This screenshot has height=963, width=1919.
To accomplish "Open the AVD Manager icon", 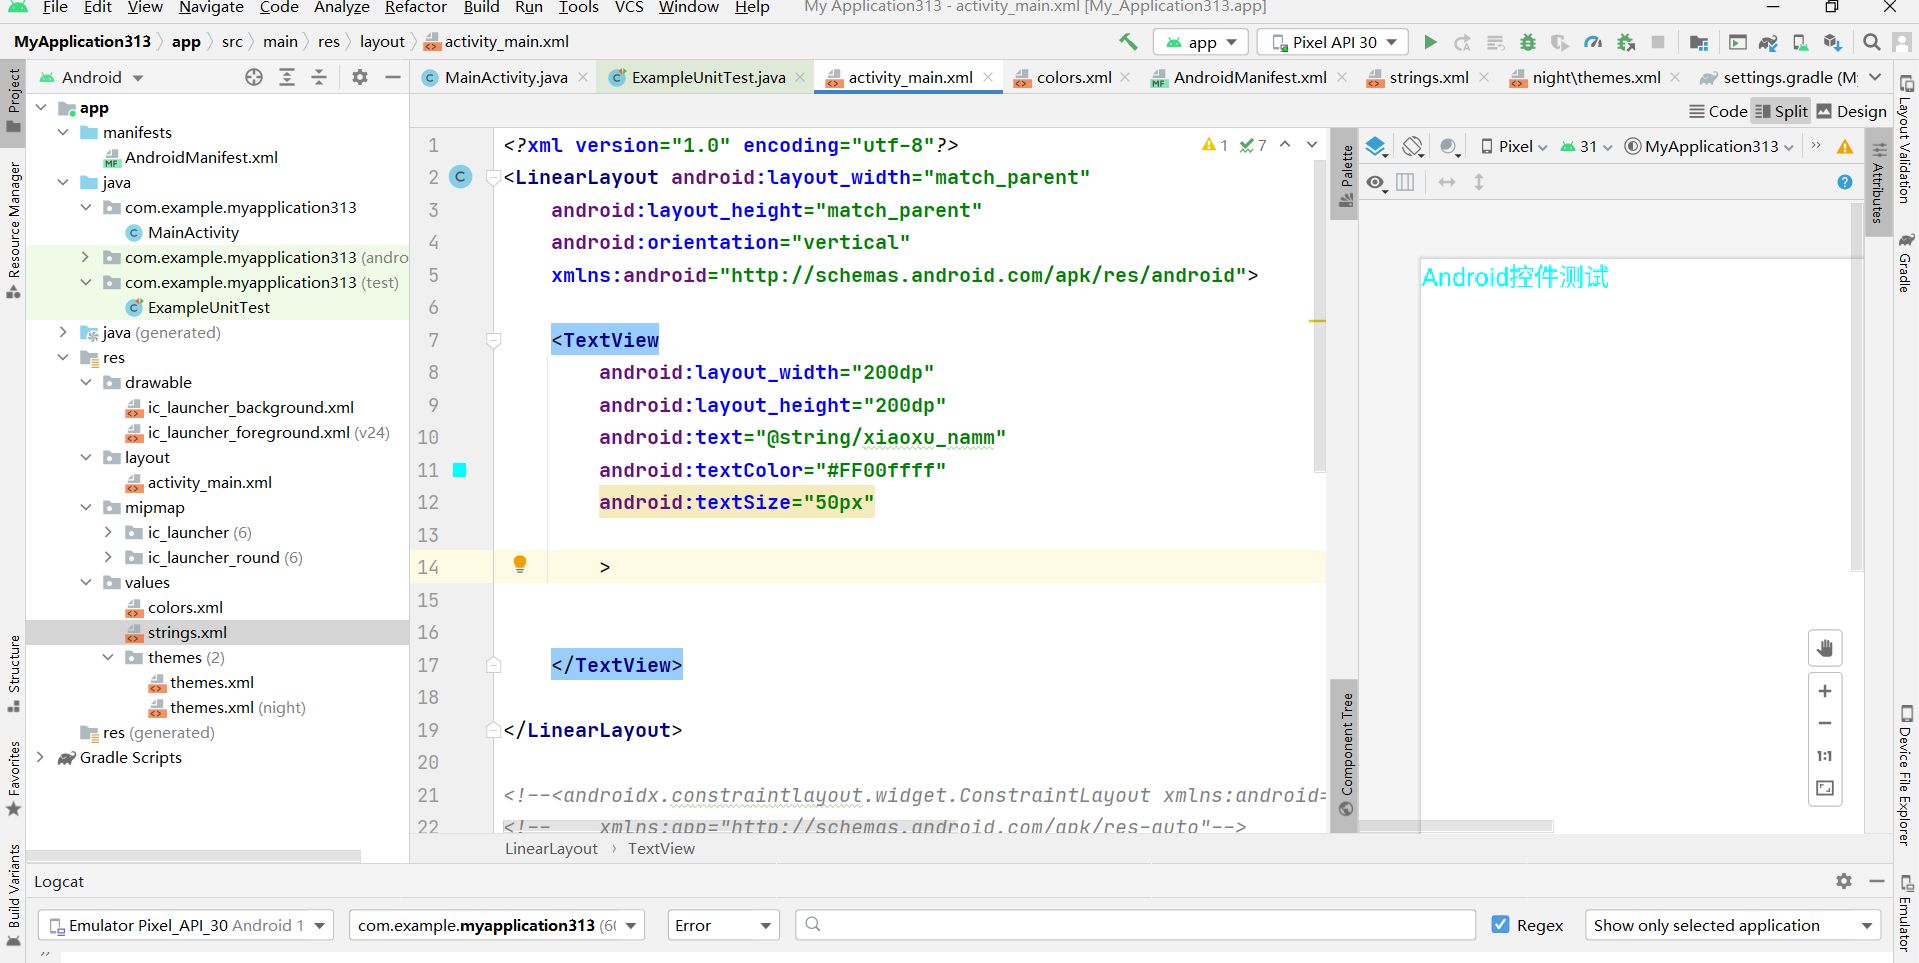I will coord(1800,42).
